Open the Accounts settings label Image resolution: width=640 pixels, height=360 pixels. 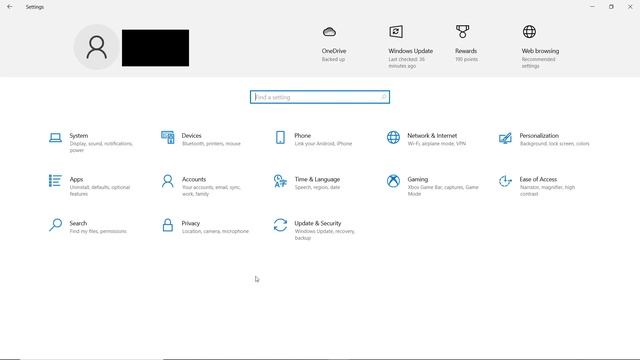[x=194, y=179]
